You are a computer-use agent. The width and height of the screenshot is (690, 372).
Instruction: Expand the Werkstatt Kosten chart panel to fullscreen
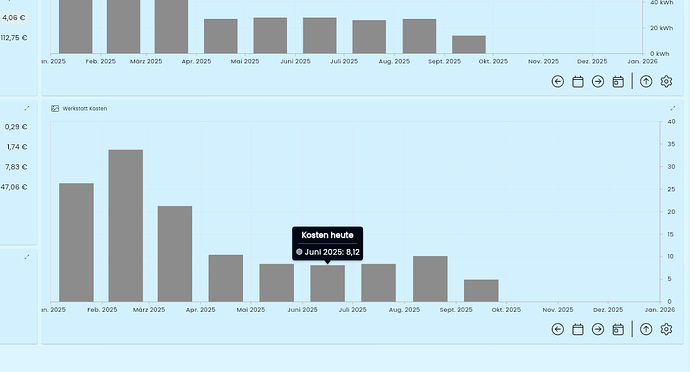click(672, 108)
